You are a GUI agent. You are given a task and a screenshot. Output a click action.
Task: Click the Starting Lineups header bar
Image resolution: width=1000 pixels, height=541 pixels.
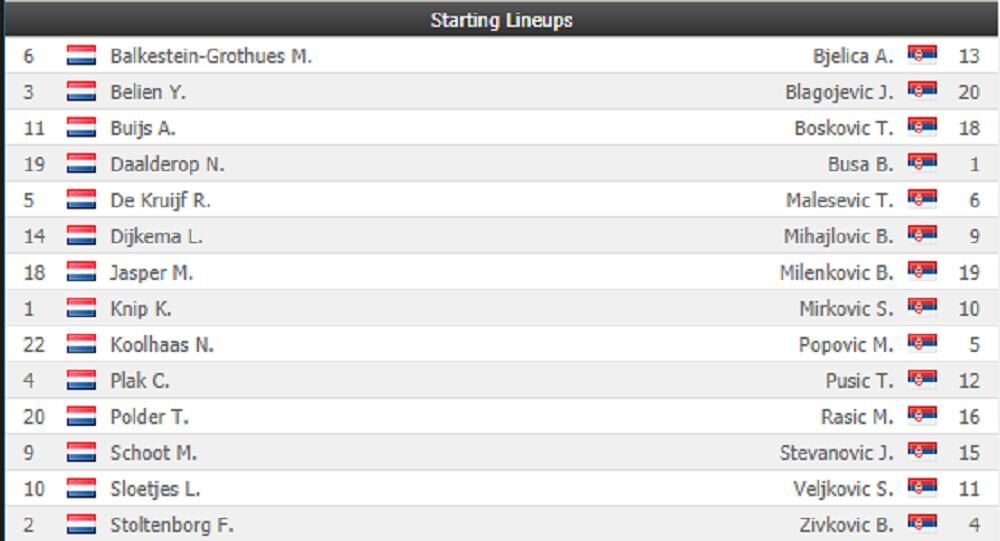pyautogui.click(x=500, y=20)
